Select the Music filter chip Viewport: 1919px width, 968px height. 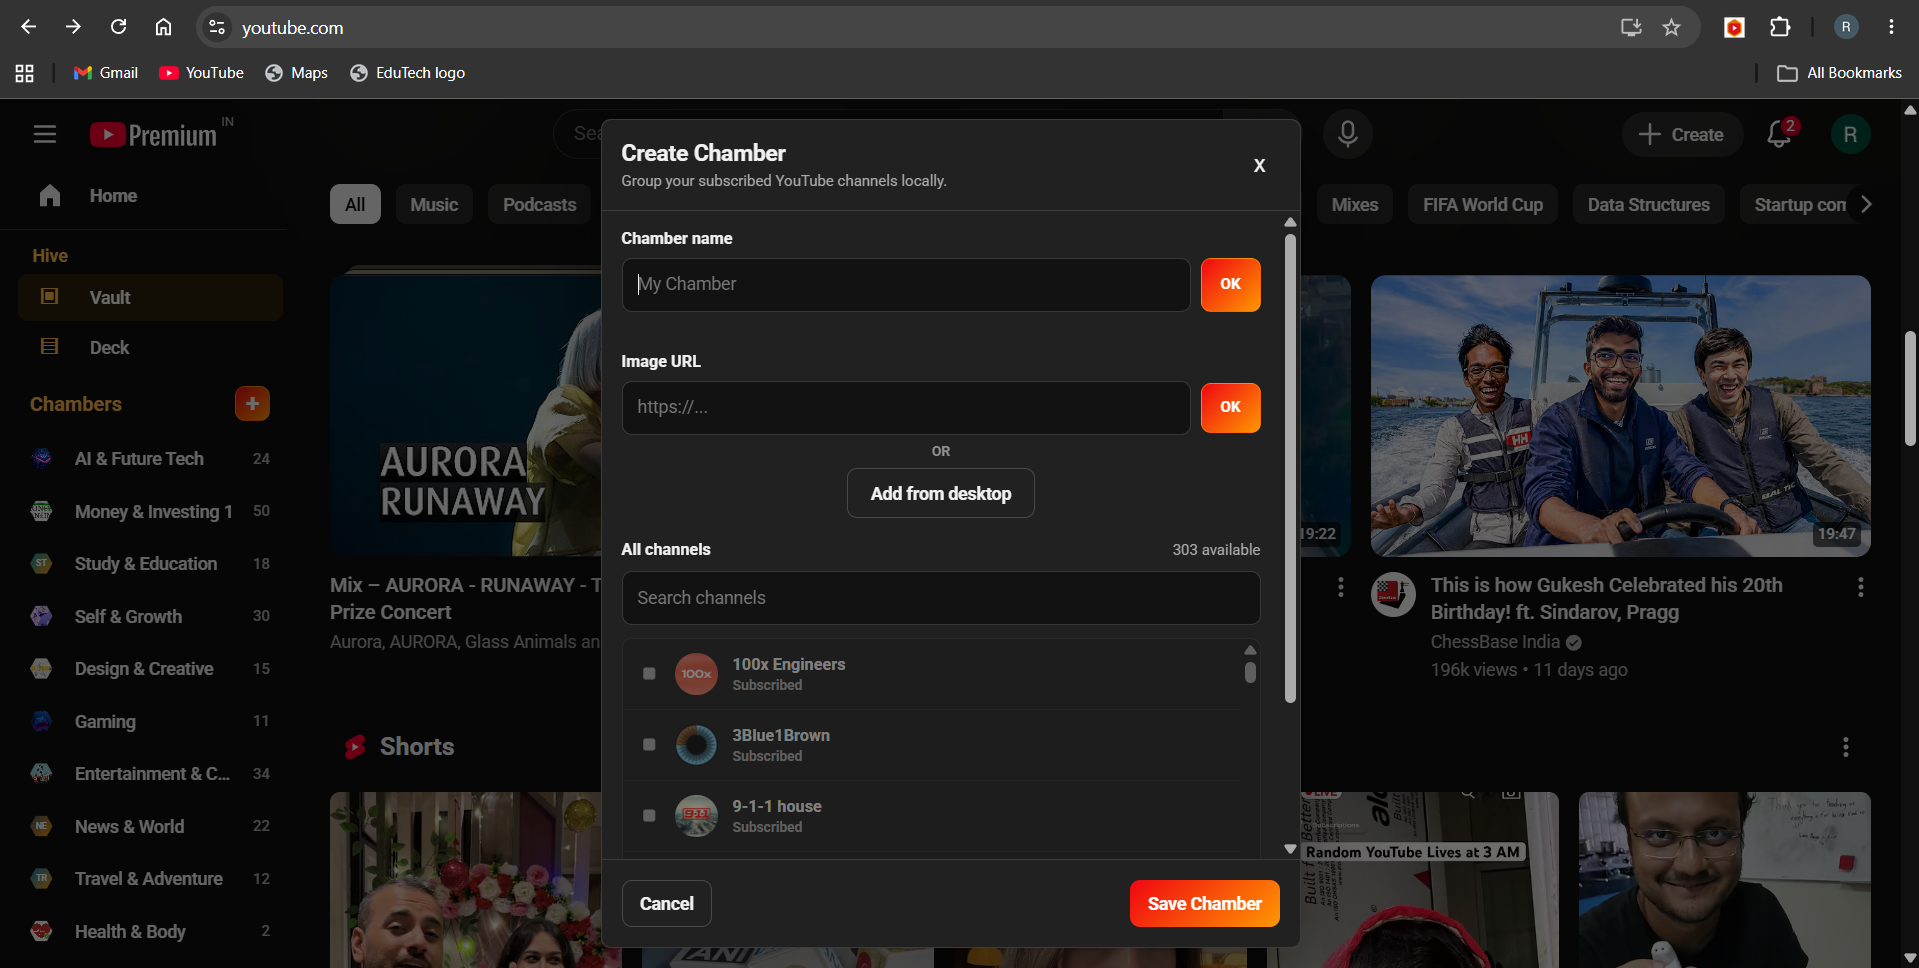434,204
